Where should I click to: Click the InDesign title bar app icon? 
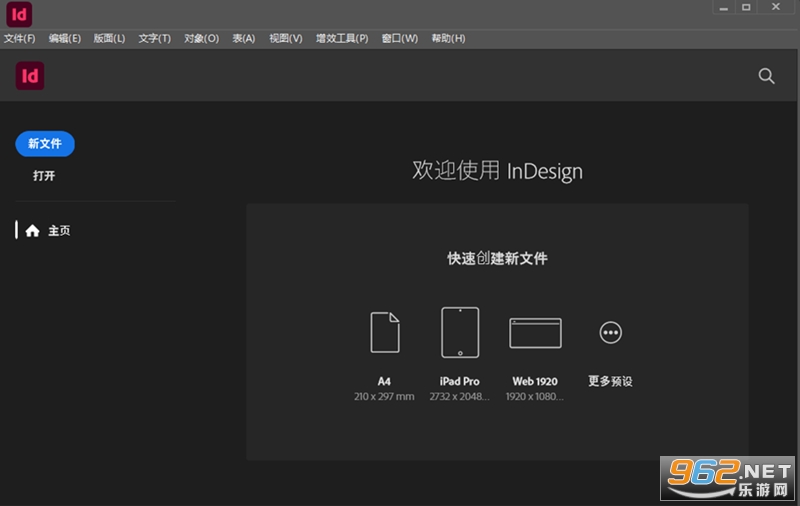[19, 14]
